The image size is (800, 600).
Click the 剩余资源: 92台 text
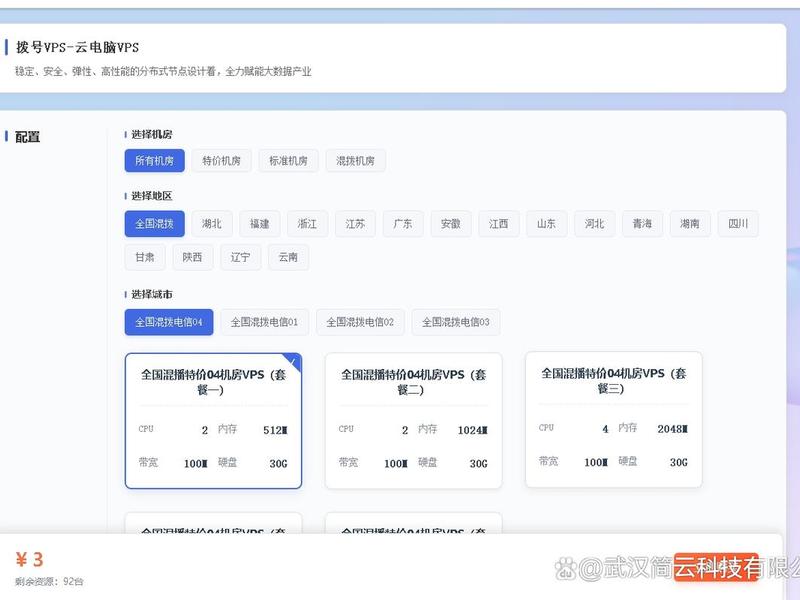click(49, 581)
